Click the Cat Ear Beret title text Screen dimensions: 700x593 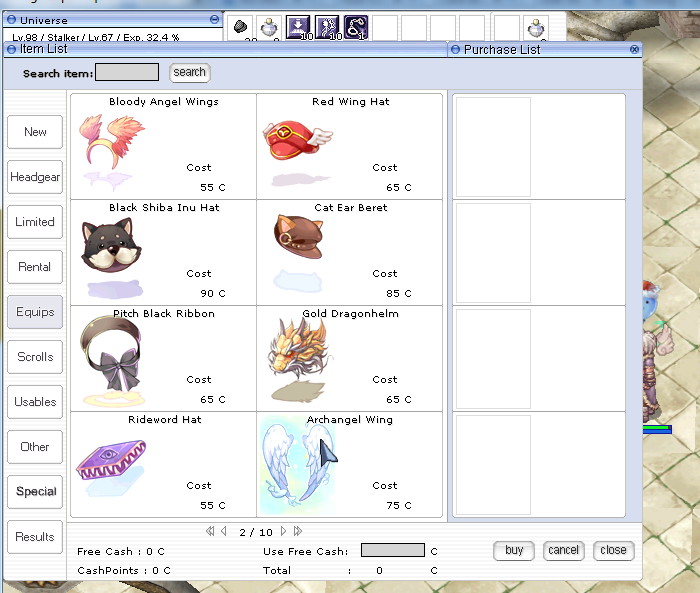click(351, 208)
